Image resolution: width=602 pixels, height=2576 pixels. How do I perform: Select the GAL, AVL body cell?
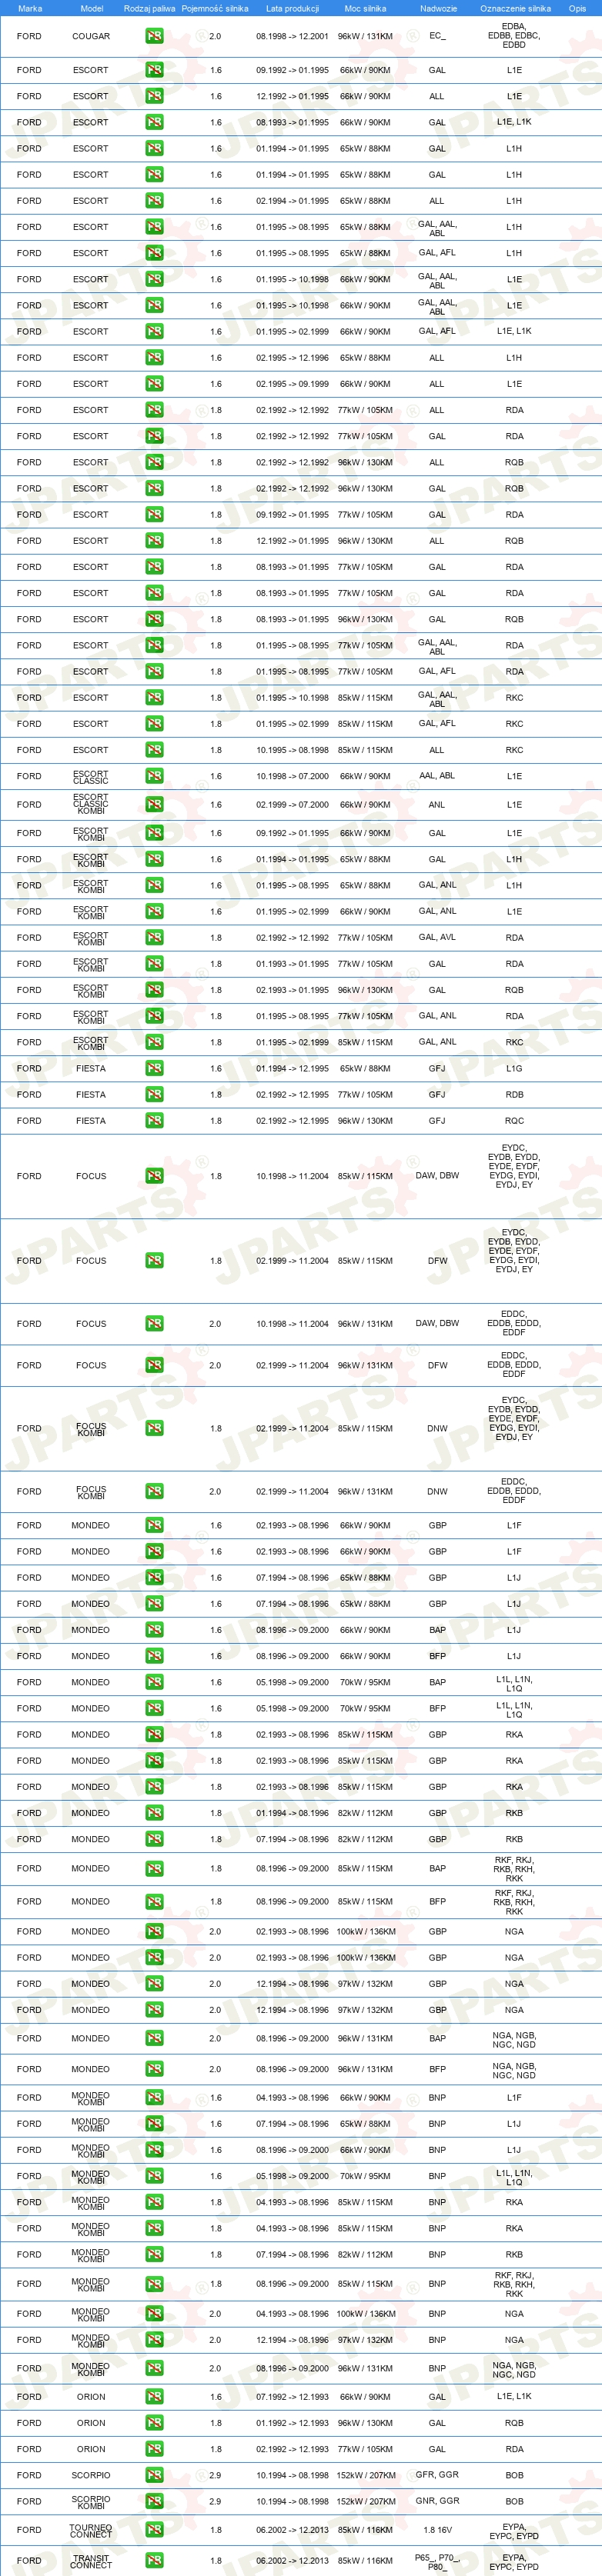click(x=437, y=938)
